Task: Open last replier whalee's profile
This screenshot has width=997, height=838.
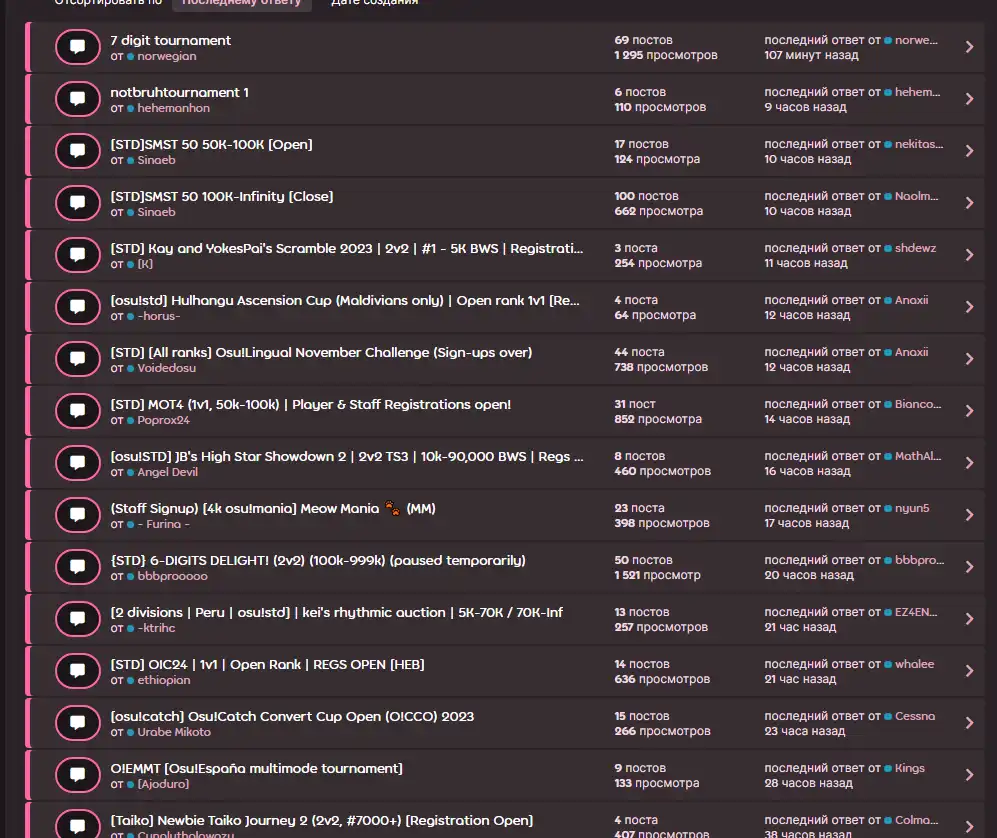Action: [x=914, y=664]
